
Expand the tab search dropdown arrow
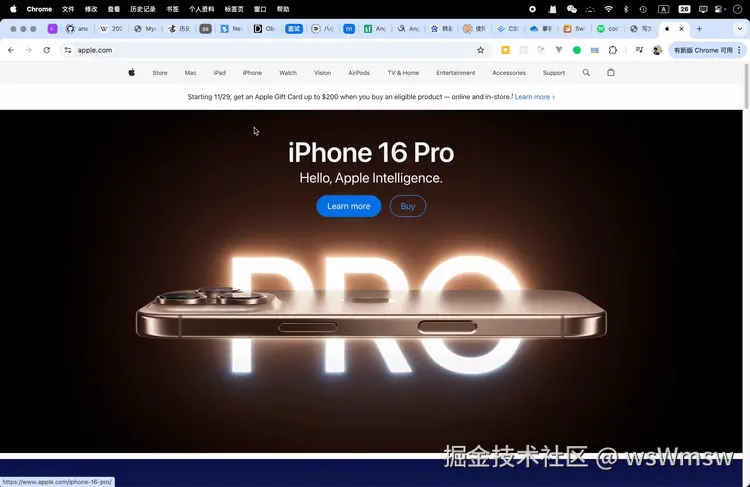(x=739, y=29)
